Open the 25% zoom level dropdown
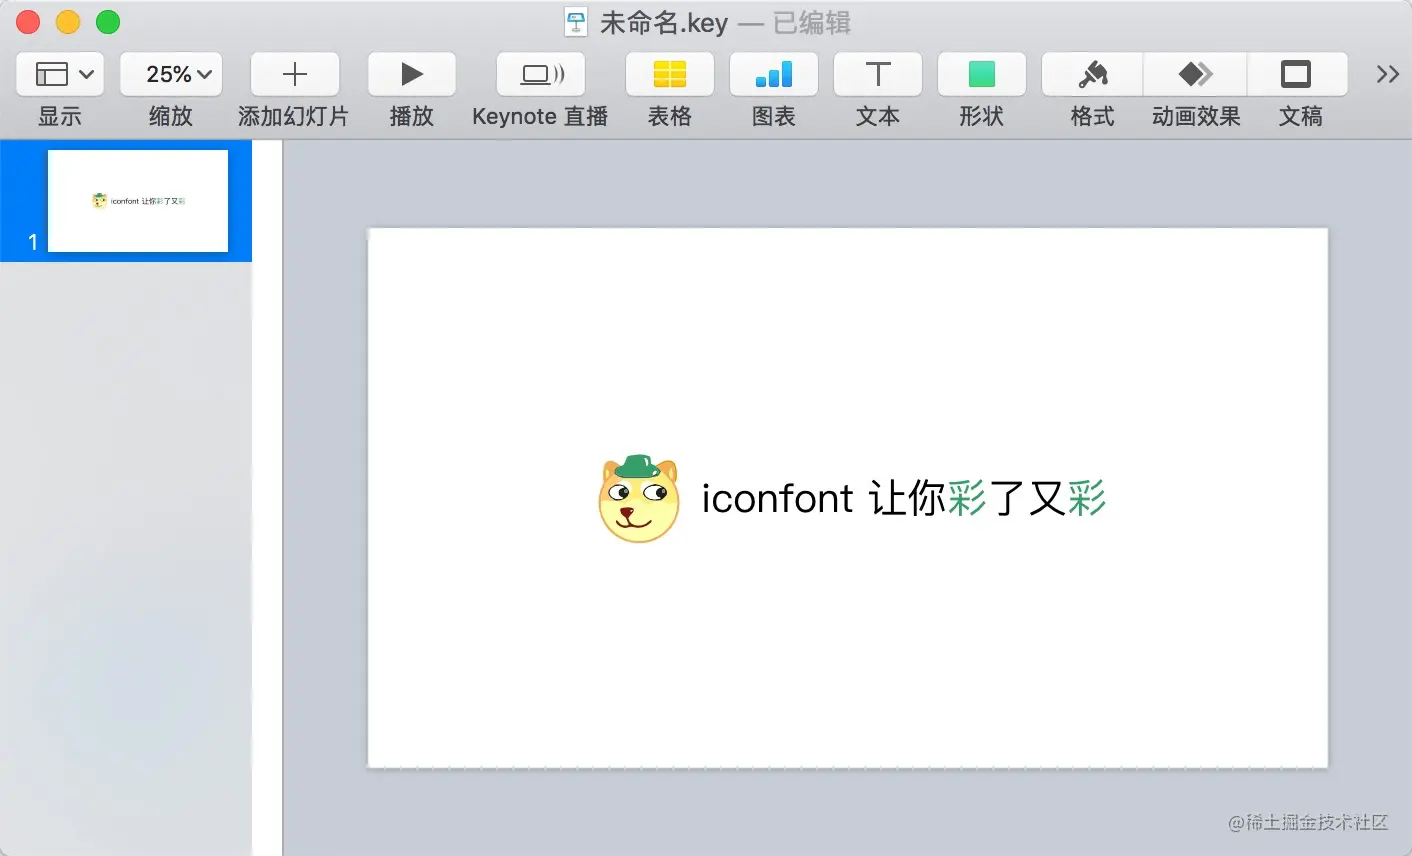 [171, 74]
